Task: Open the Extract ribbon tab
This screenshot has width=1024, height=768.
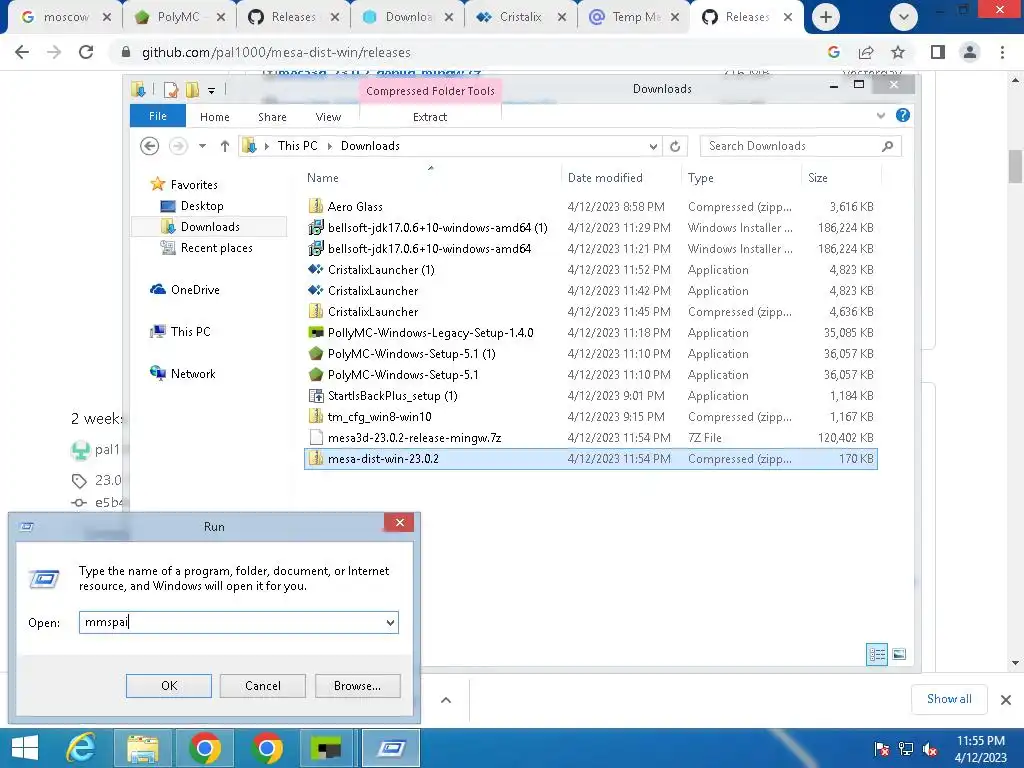Action: (x=430, y=117)
